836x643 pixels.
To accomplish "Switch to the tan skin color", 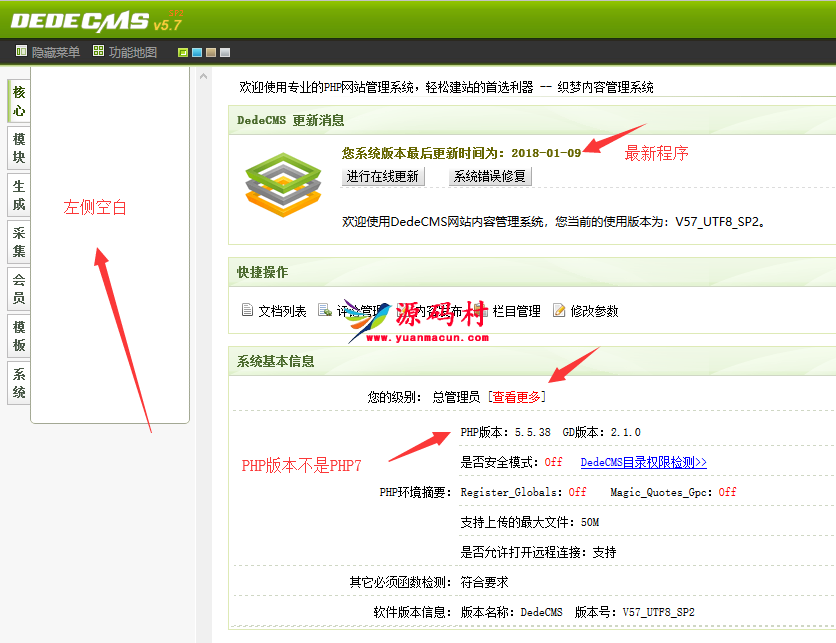I will point(211,53).
